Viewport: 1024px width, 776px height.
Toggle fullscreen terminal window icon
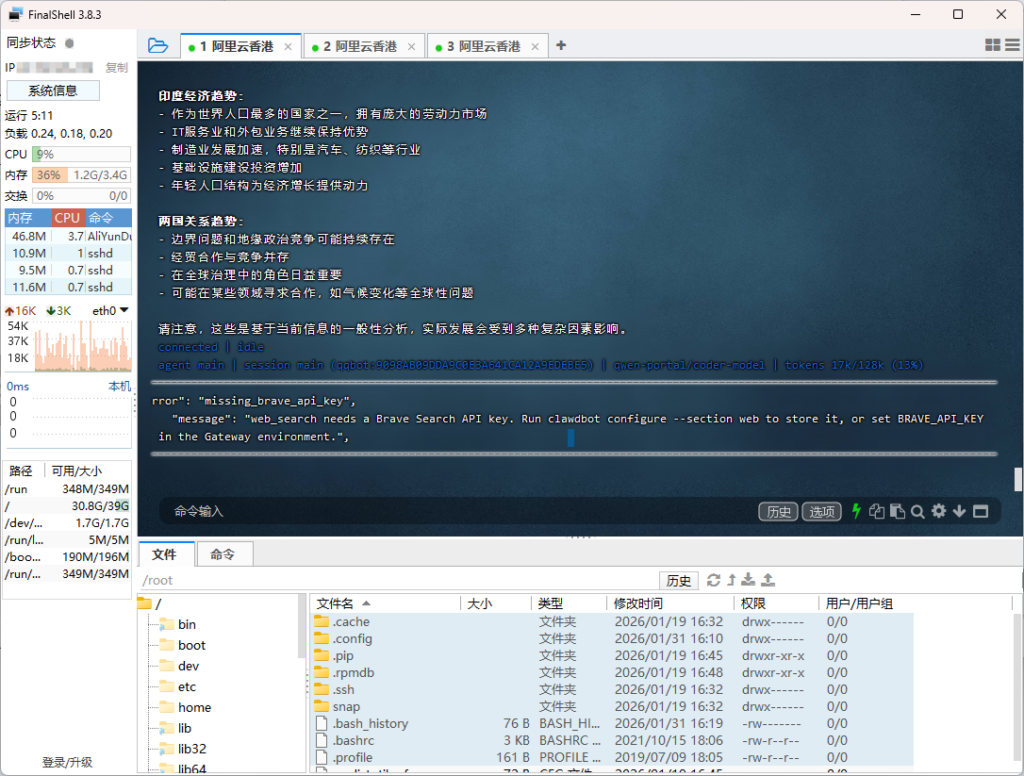click(x=980, y=511)
